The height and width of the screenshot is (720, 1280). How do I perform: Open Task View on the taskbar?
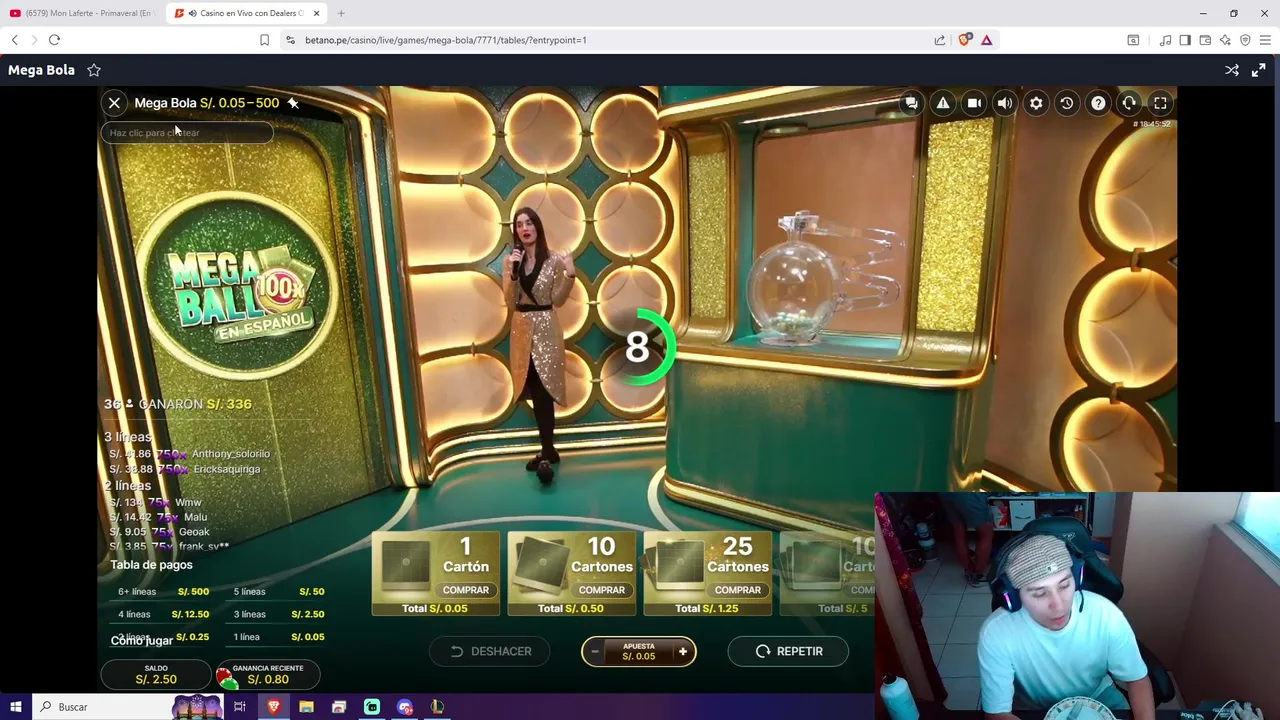(x=240, y=707)
